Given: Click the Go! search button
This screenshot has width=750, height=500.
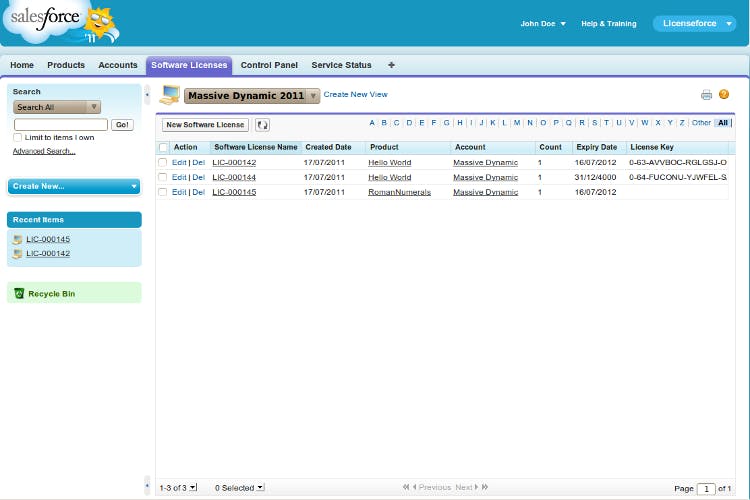Looking at the screenshot, I should click(x=122, y=125).
